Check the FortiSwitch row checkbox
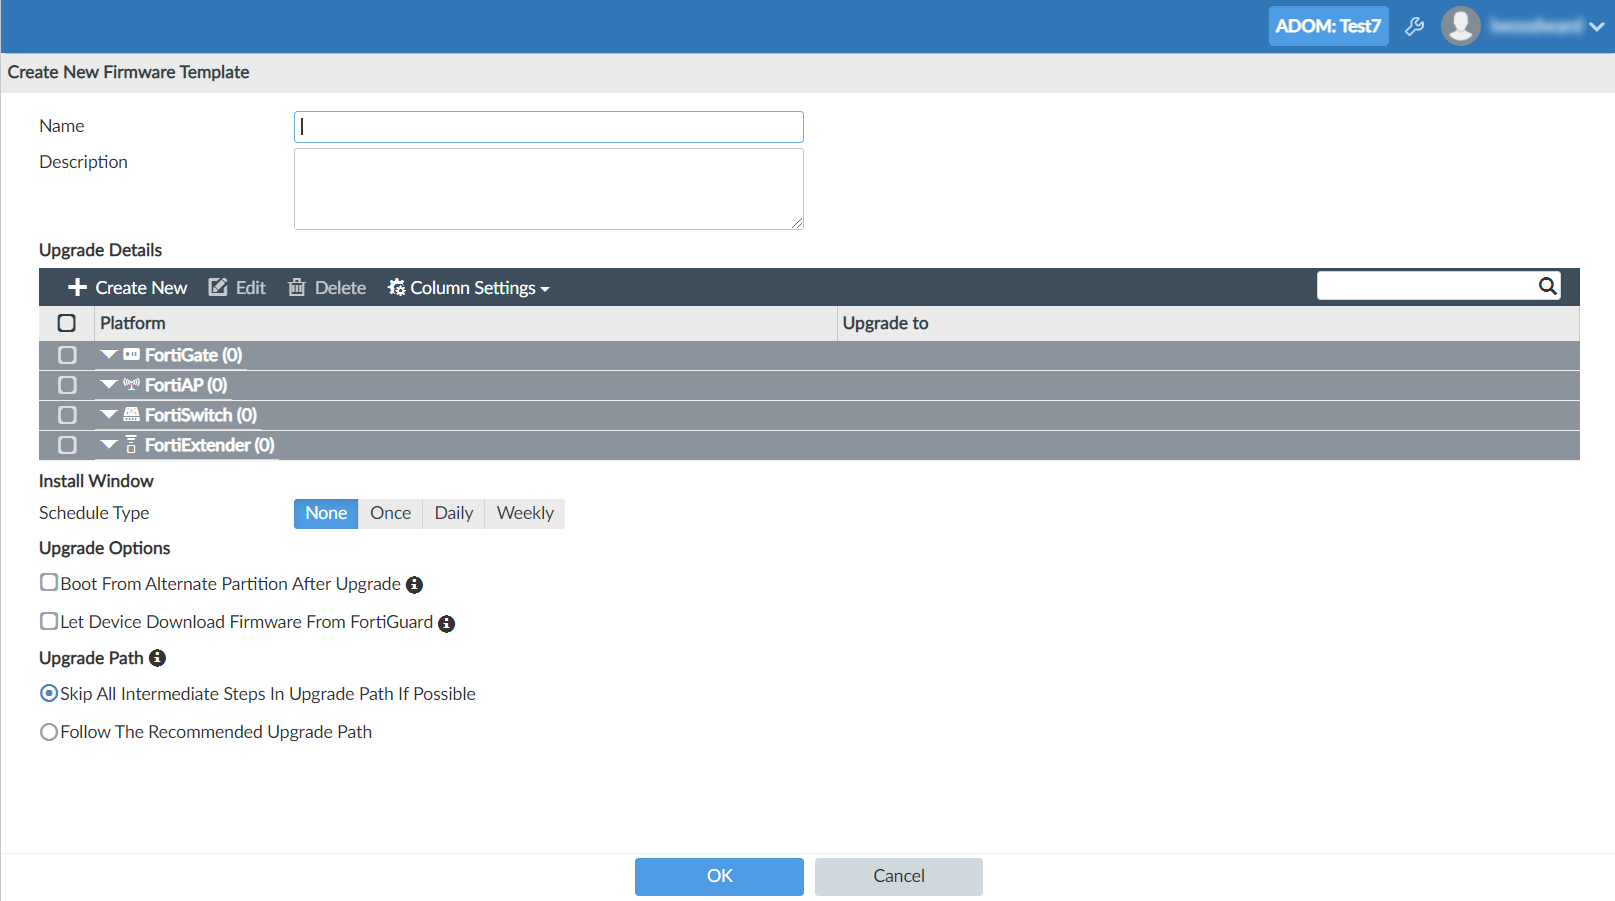1615x901 pixels. click(x=67, y=415)
